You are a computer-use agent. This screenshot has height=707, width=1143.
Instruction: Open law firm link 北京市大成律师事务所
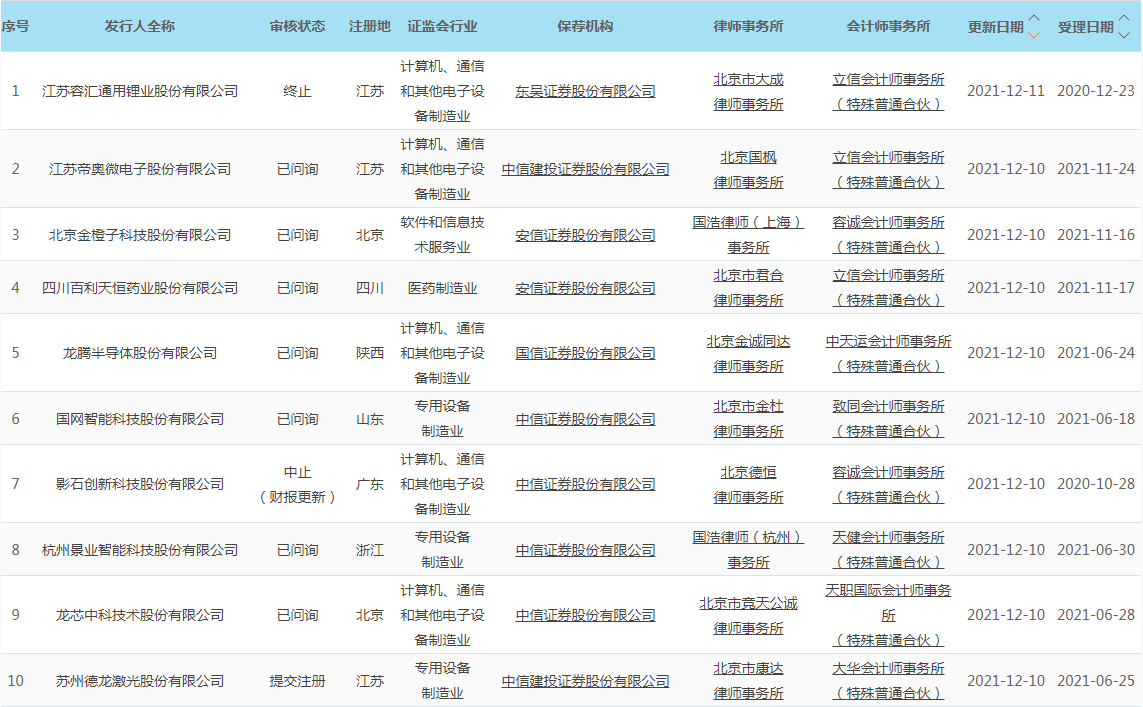click(748, 91)
